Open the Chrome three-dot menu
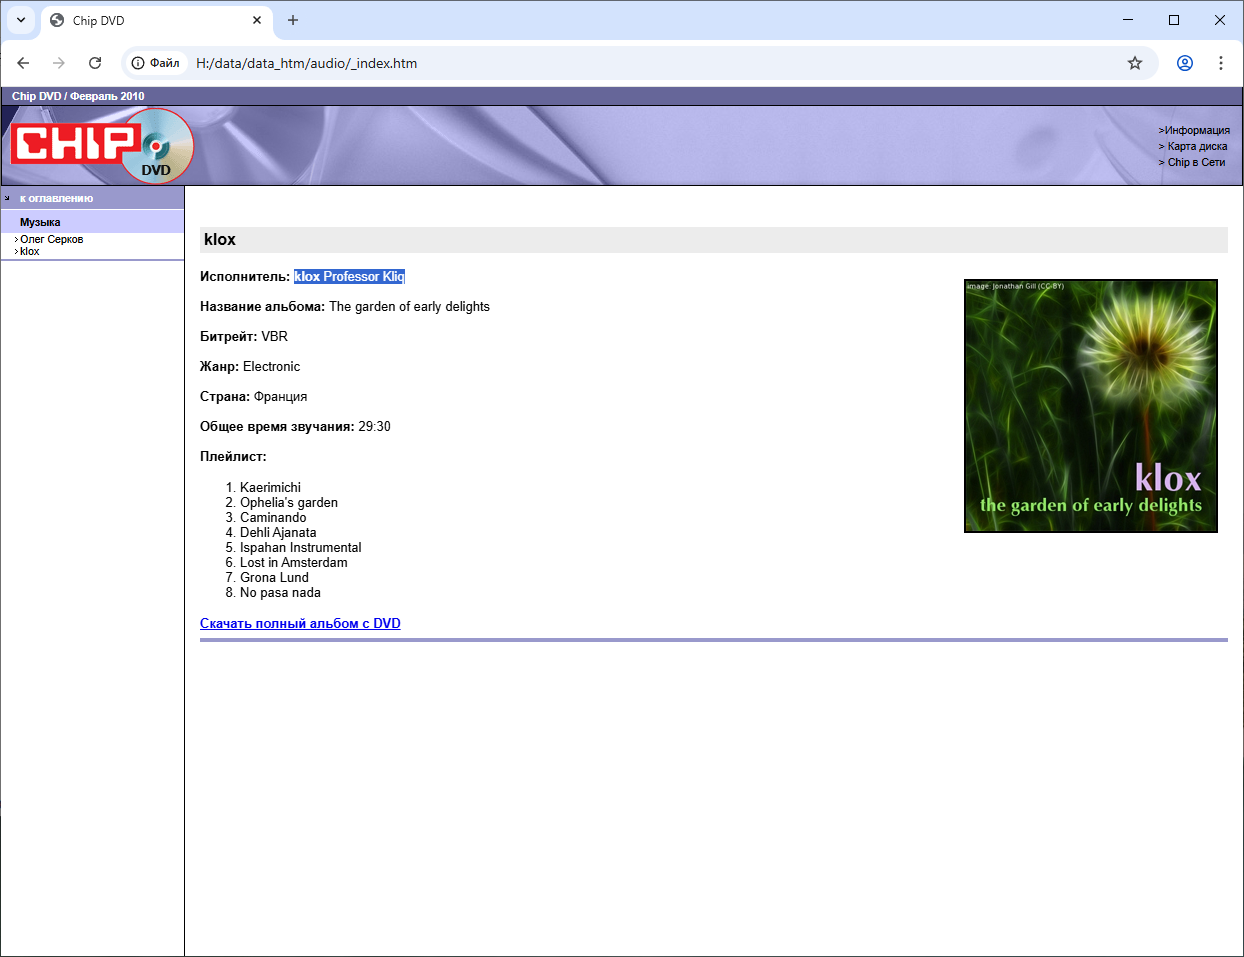 (x=1221, y=63)
